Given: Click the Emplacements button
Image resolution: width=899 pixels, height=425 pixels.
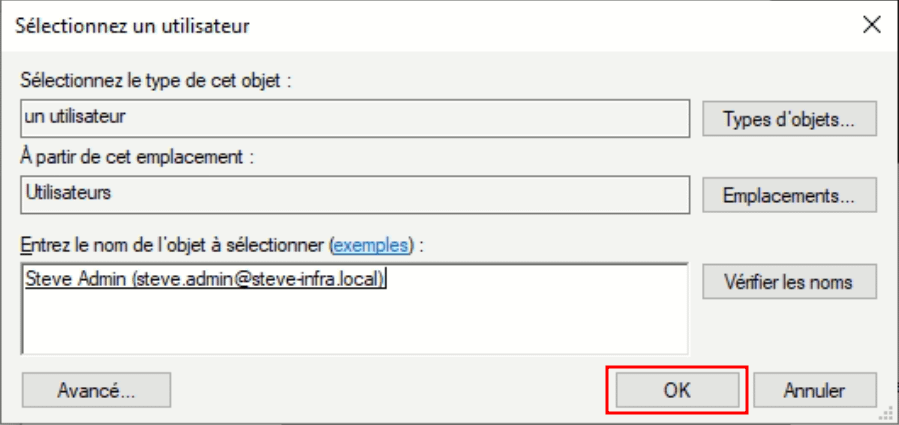Looking at the screenshot, I should (789, 195).
